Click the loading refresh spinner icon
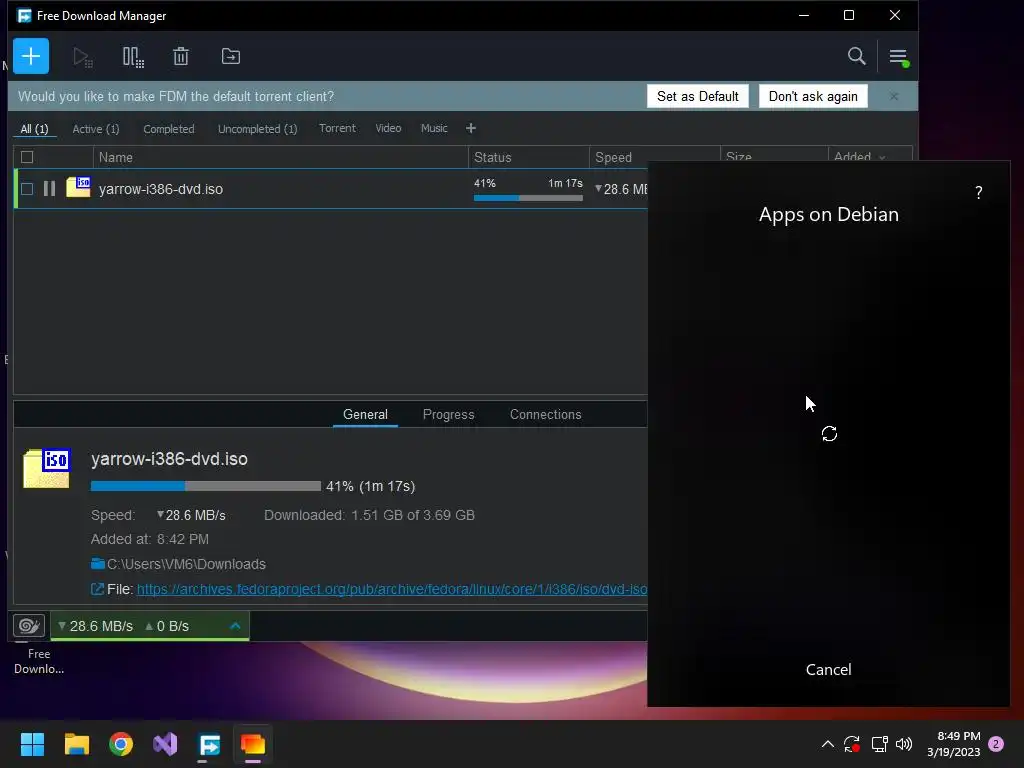 tap(829, 434)
